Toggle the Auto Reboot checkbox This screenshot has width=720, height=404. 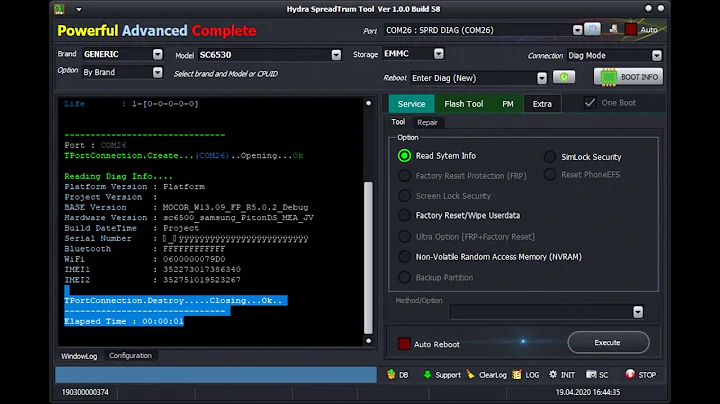(404, 344)
